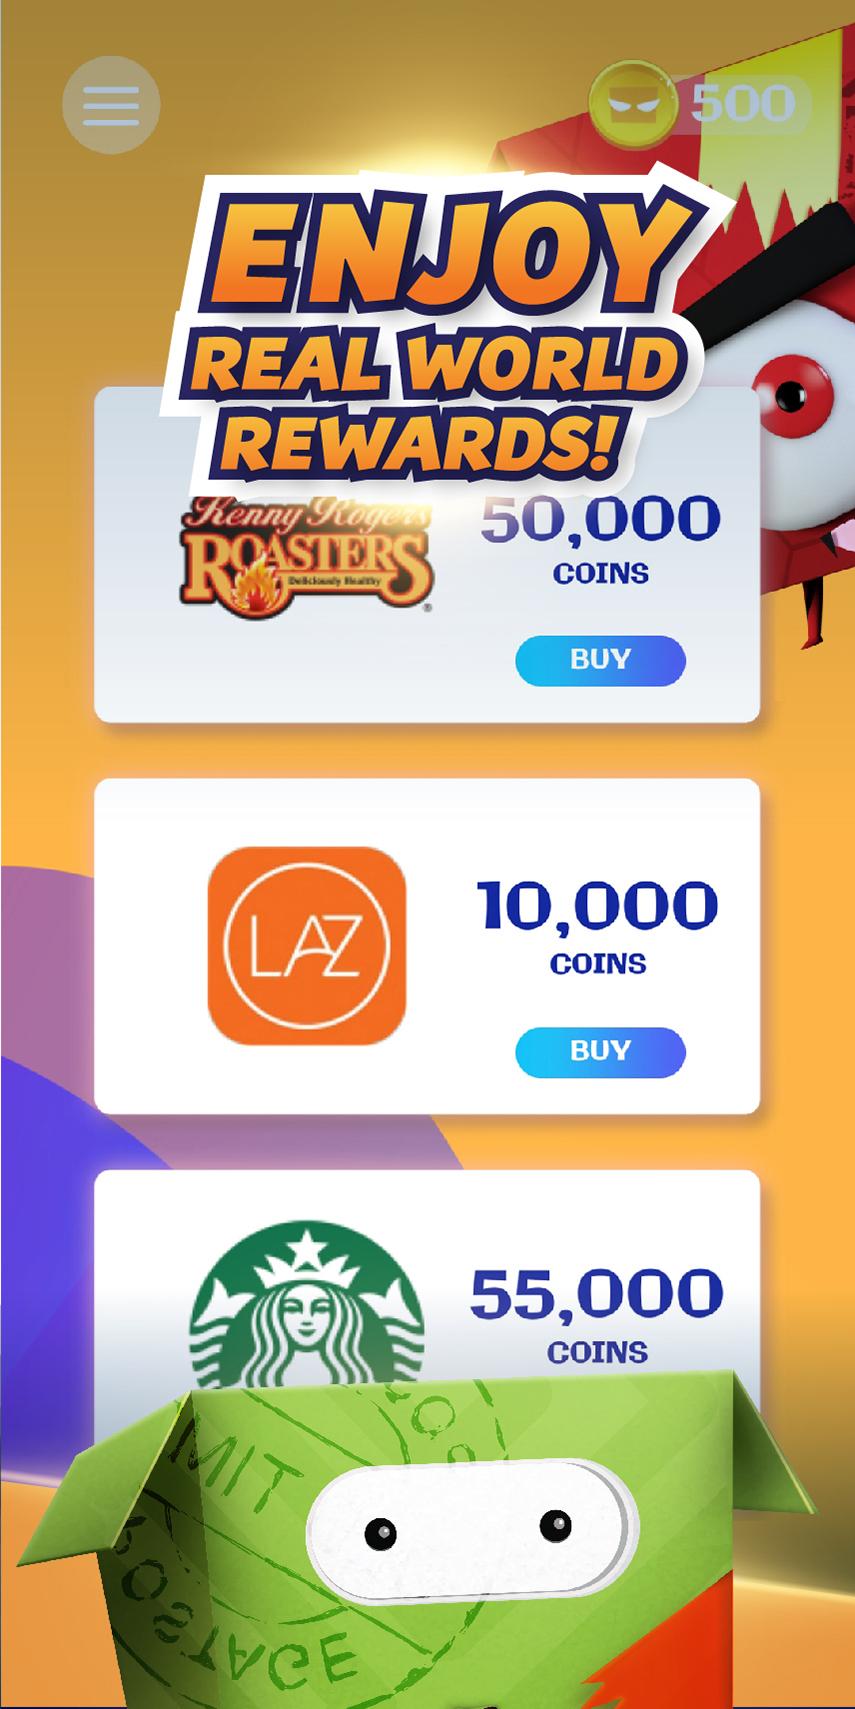Image resolution: width=855 pixels, height=1709 pixels.
Task: Tap the 10,000 price text
Action: point(597,906)
